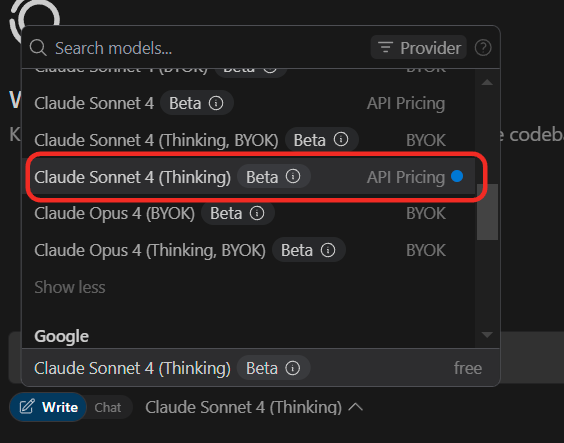
Task: Open info icon for Sonnet 4 (Thinking, BYOK)
Action: click(341, 139)
